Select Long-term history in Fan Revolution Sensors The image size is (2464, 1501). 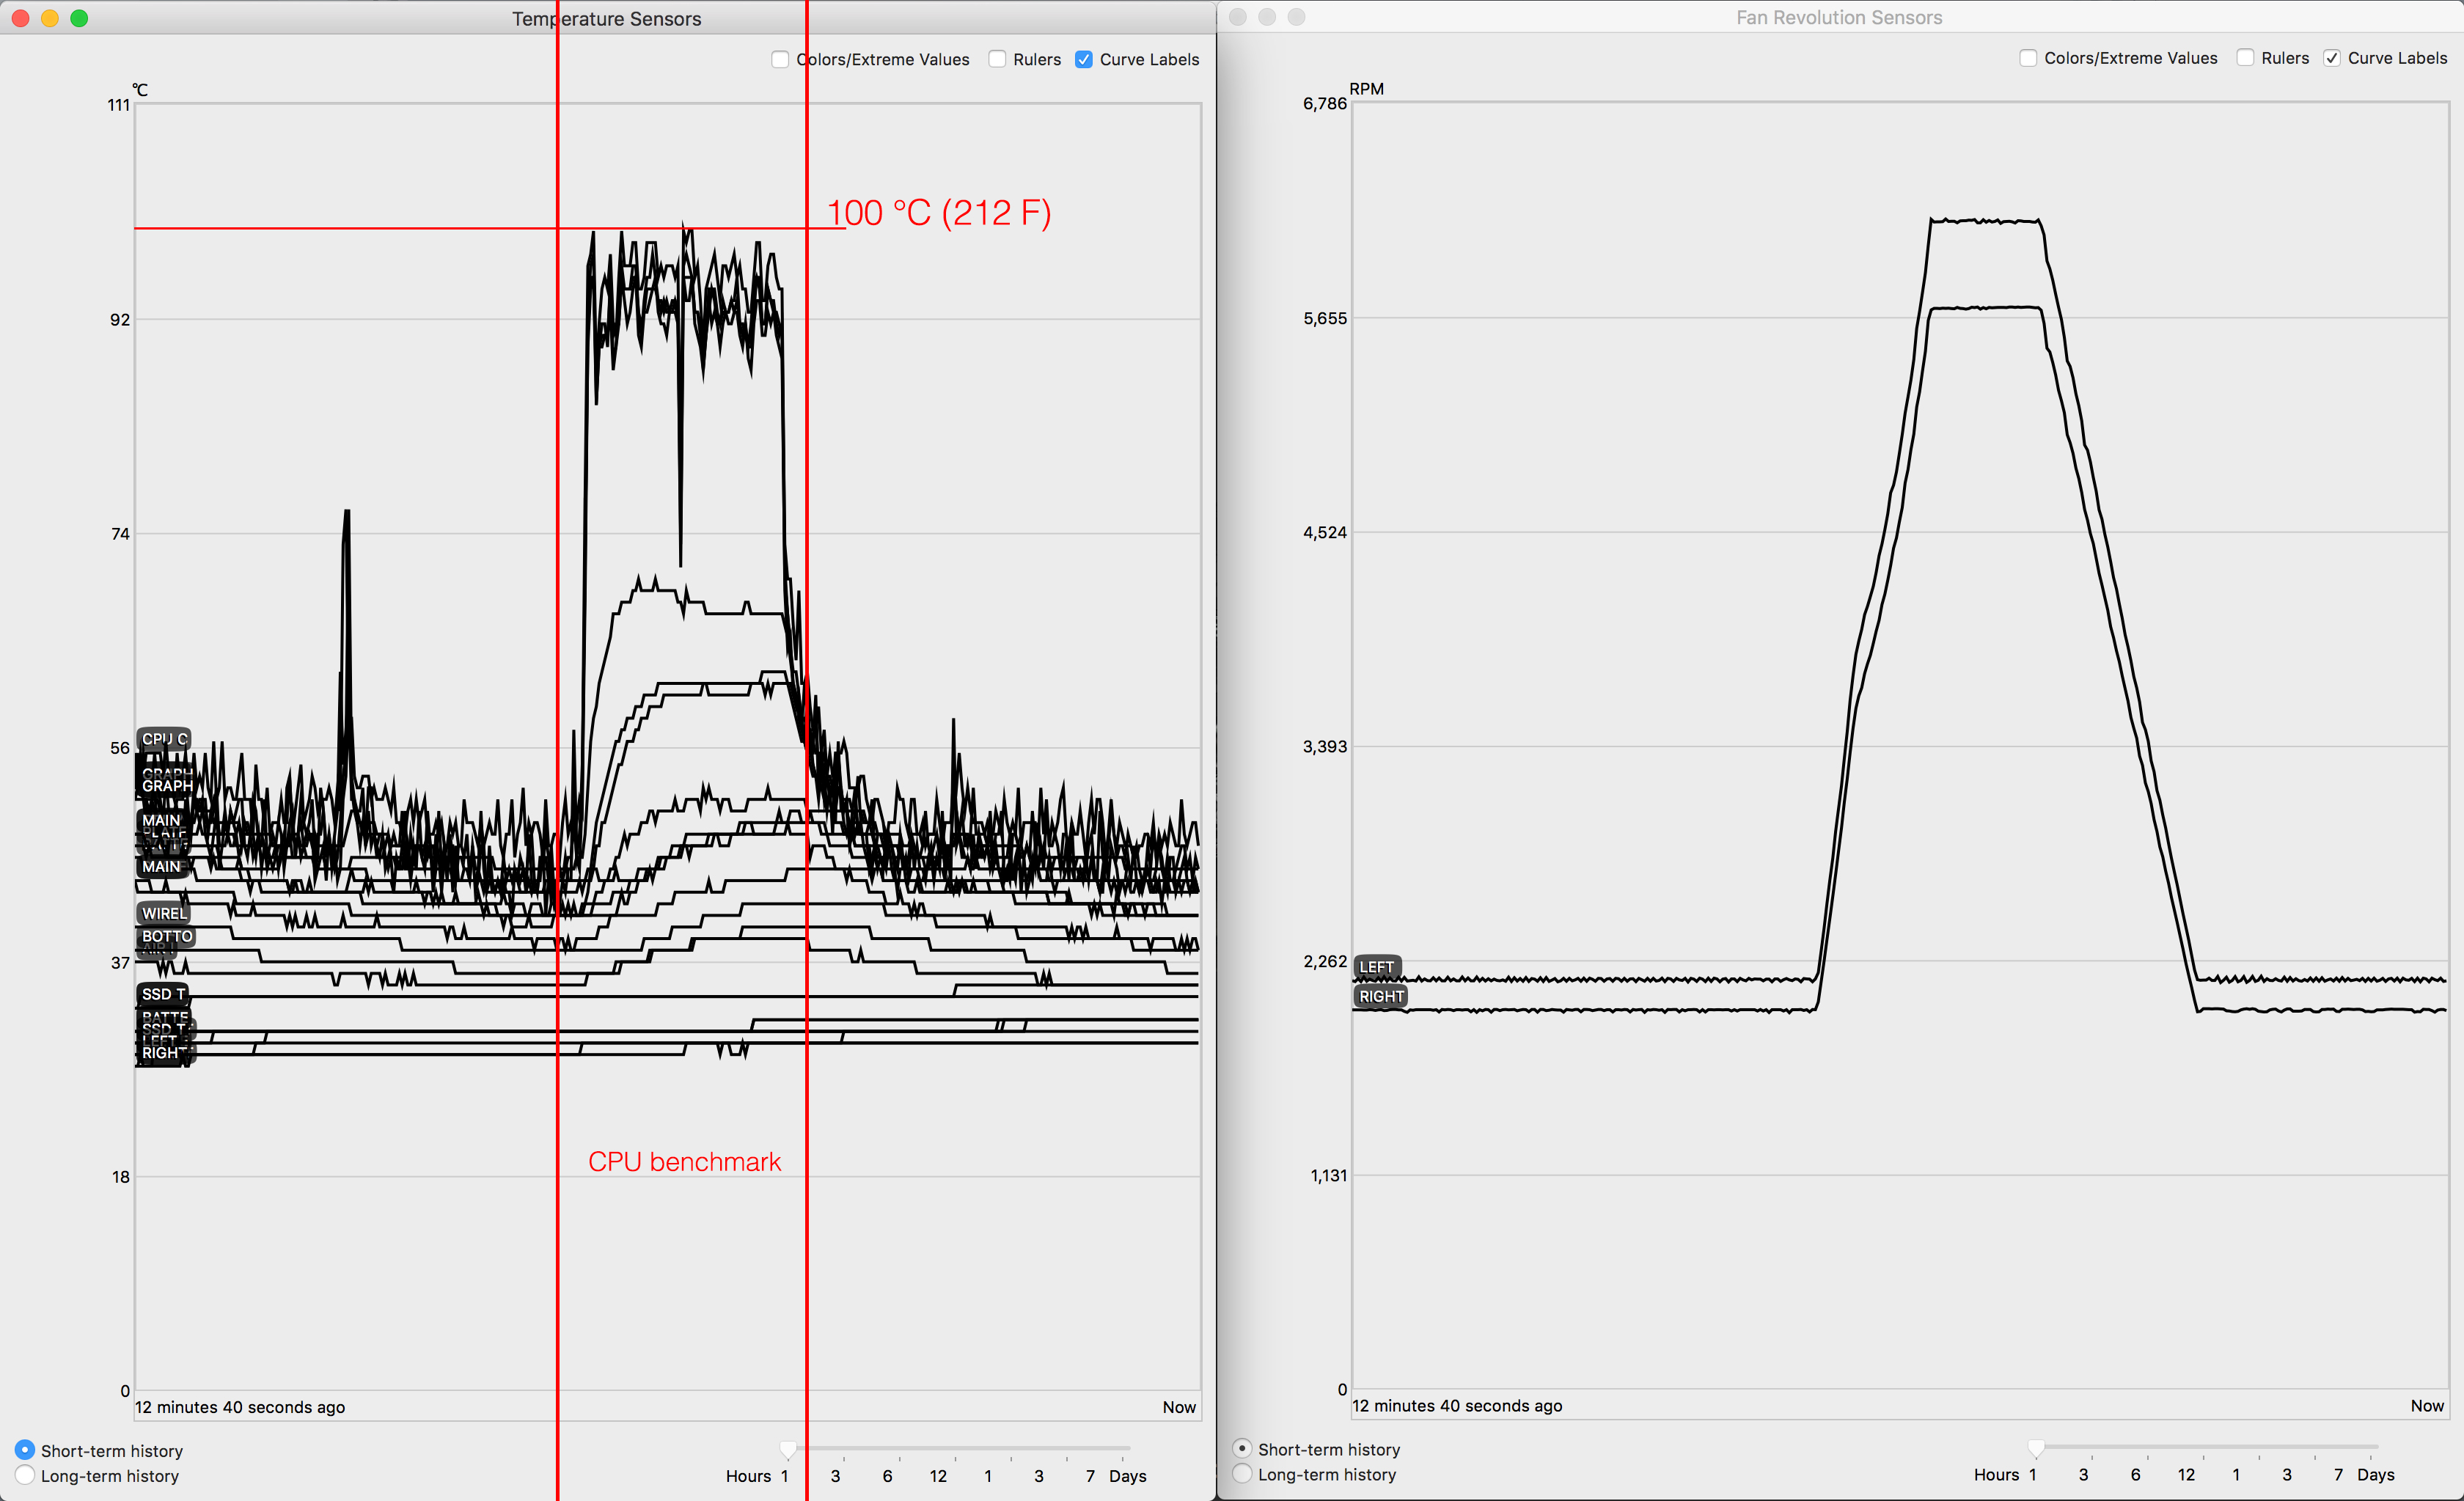pyautogui.click(x=1242, y=1473)
